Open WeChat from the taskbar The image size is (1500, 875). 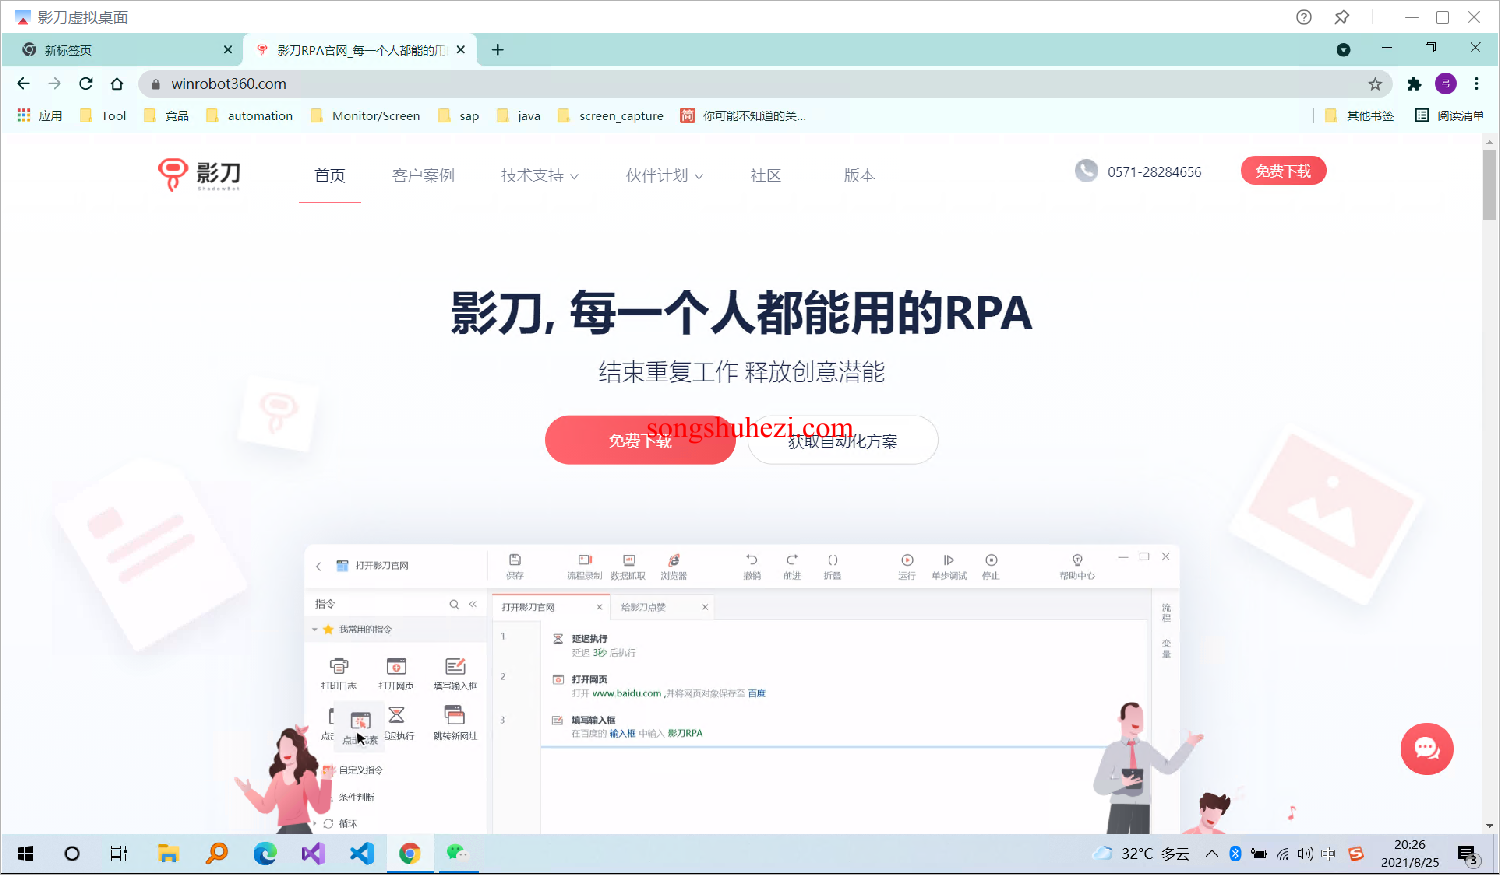[457, 854]
